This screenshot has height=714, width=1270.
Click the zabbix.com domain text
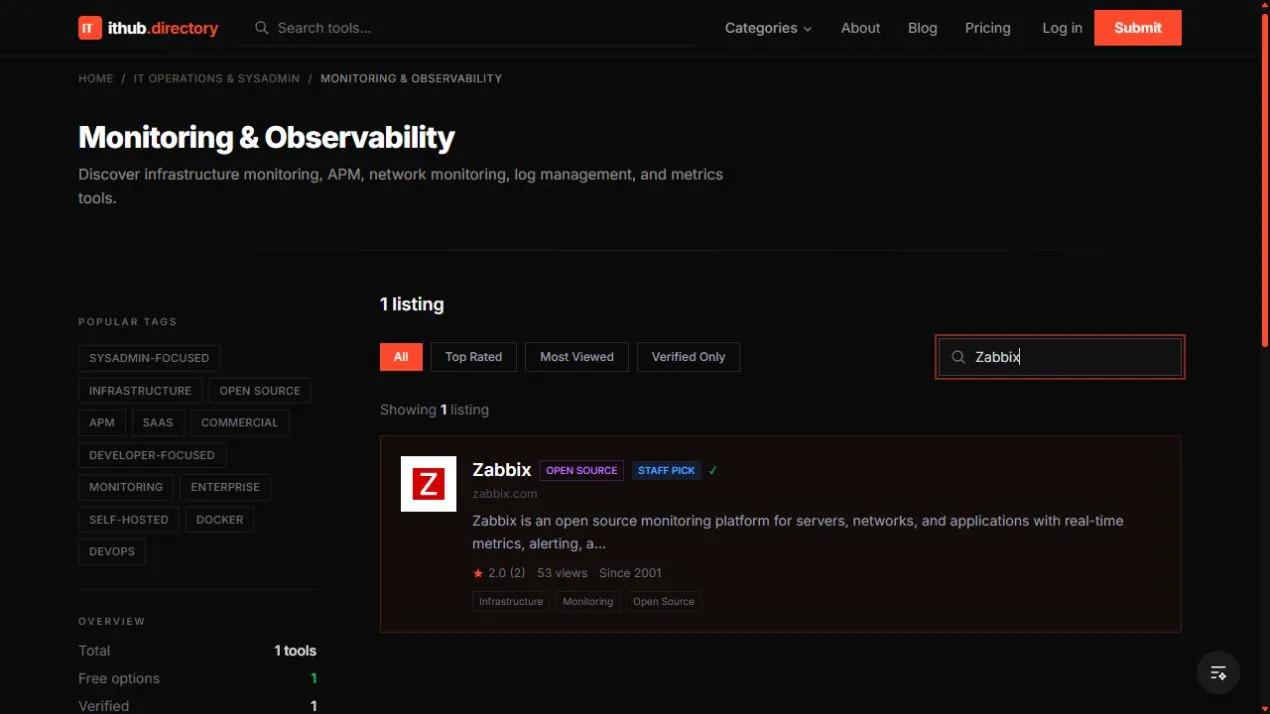[504, 494]
